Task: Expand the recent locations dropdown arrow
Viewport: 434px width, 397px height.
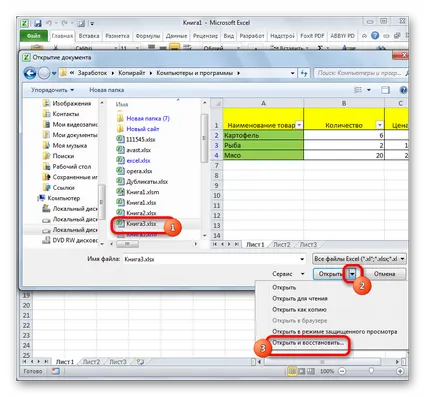Action: pyautogui.click(x=54, y=73)
